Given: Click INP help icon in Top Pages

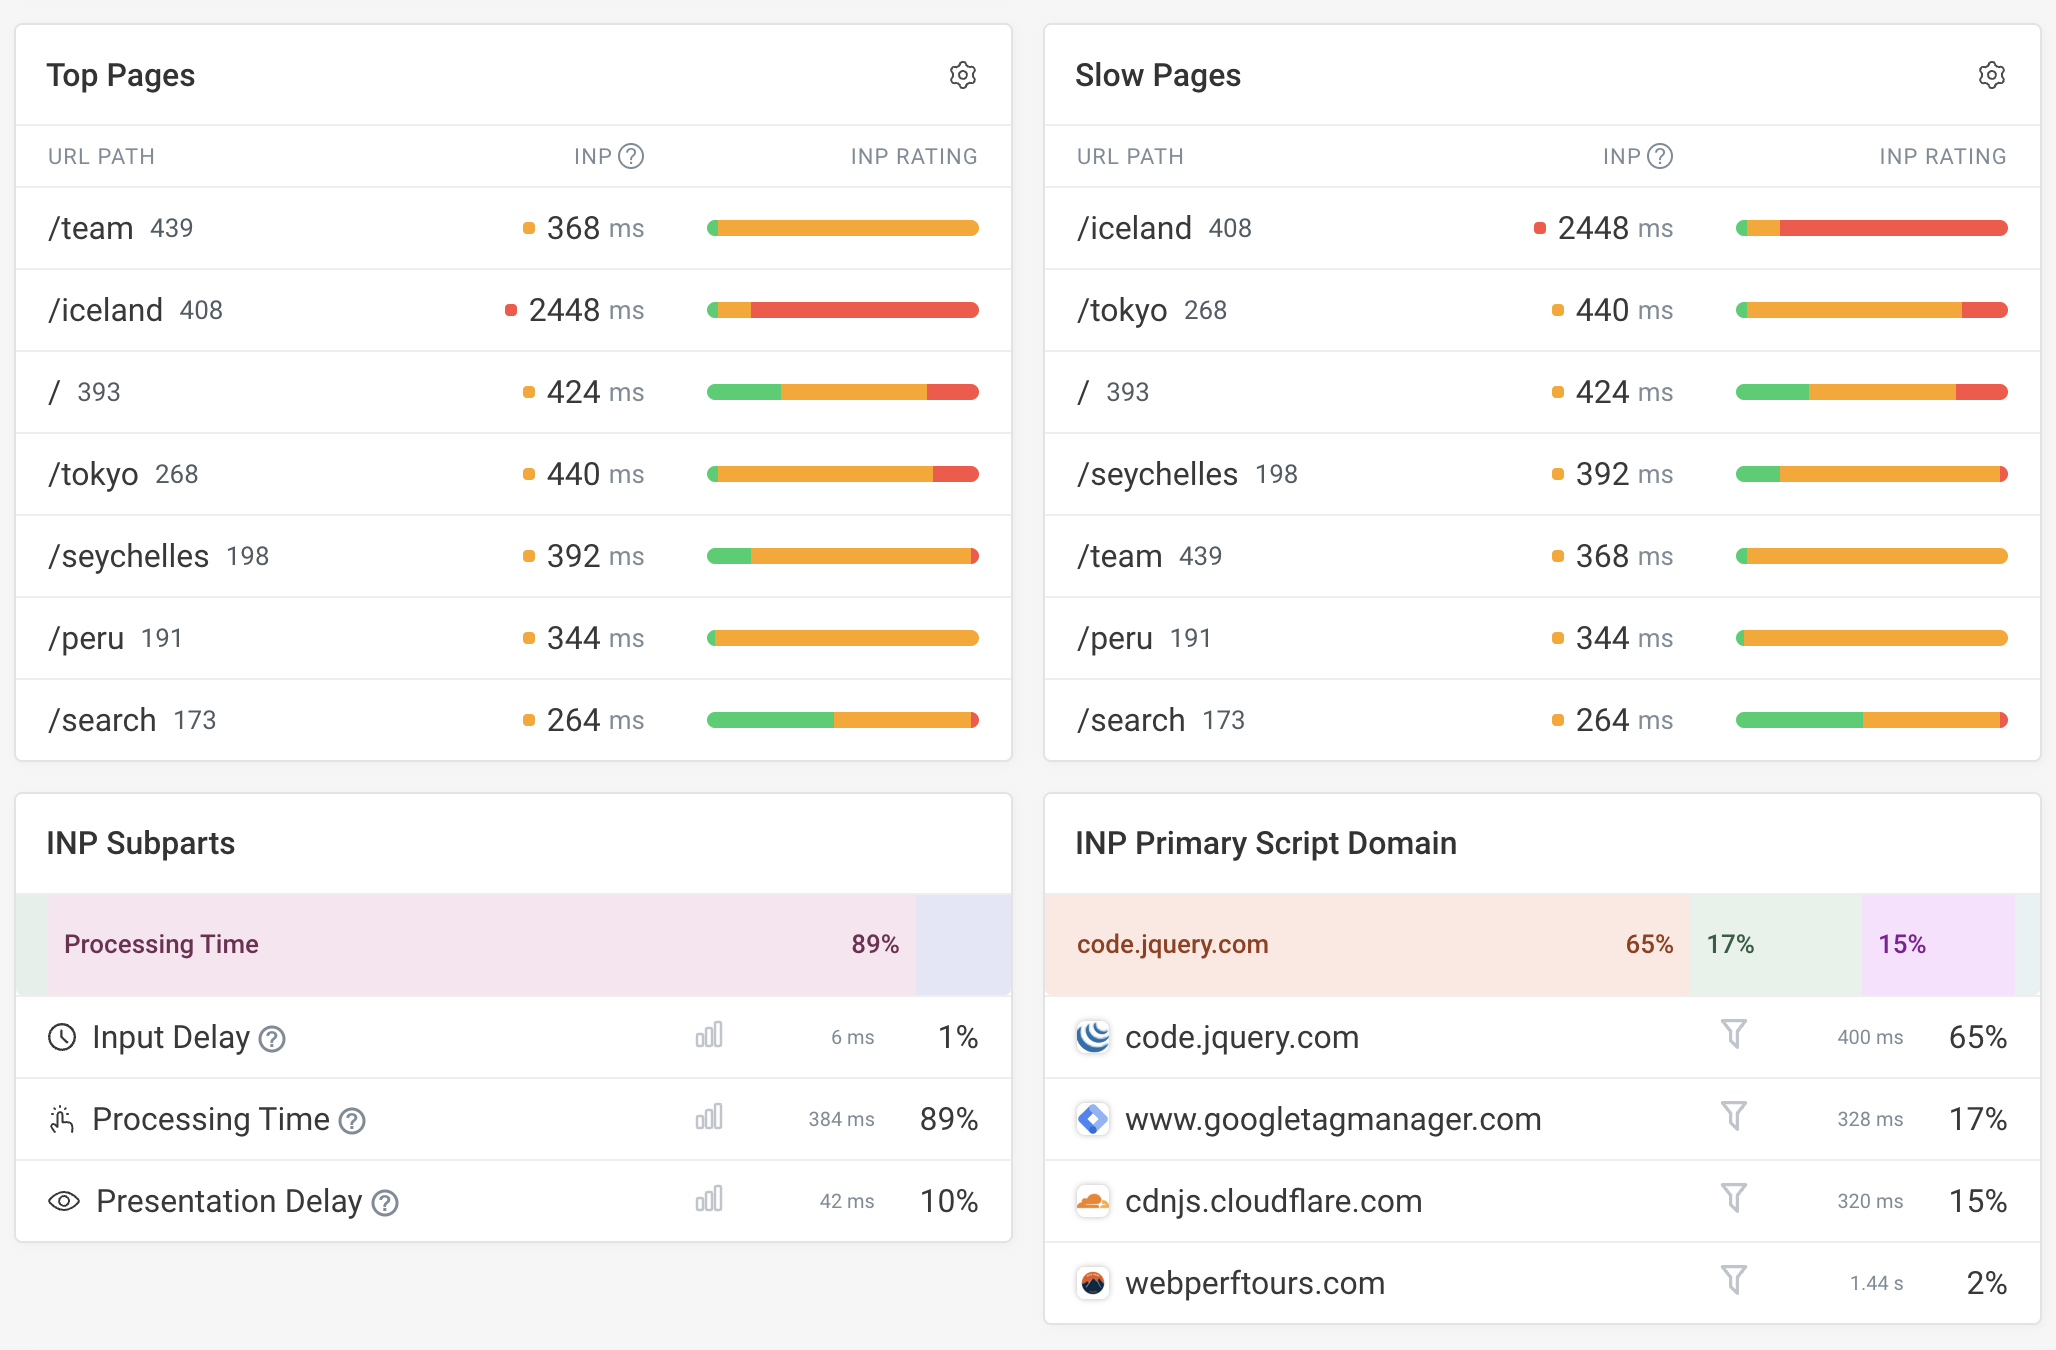Looking at the screenshot, I should point(631,156).
